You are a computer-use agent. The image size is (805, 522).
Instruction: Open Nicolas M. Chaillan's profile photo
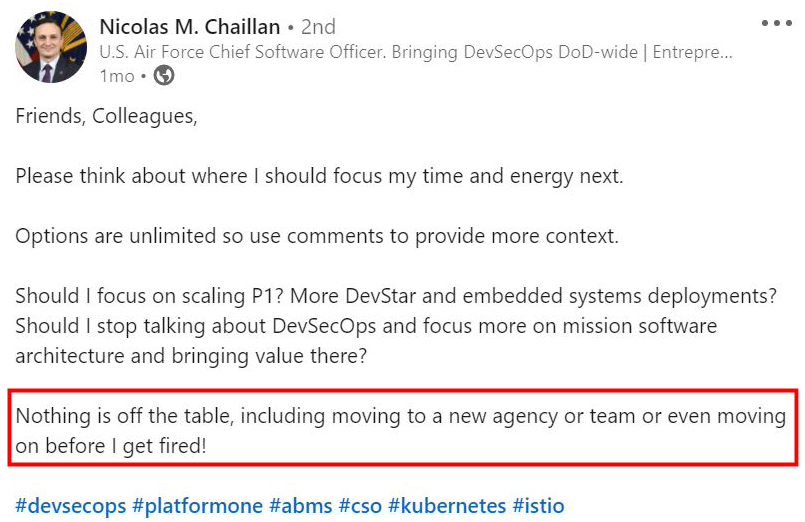51,47
